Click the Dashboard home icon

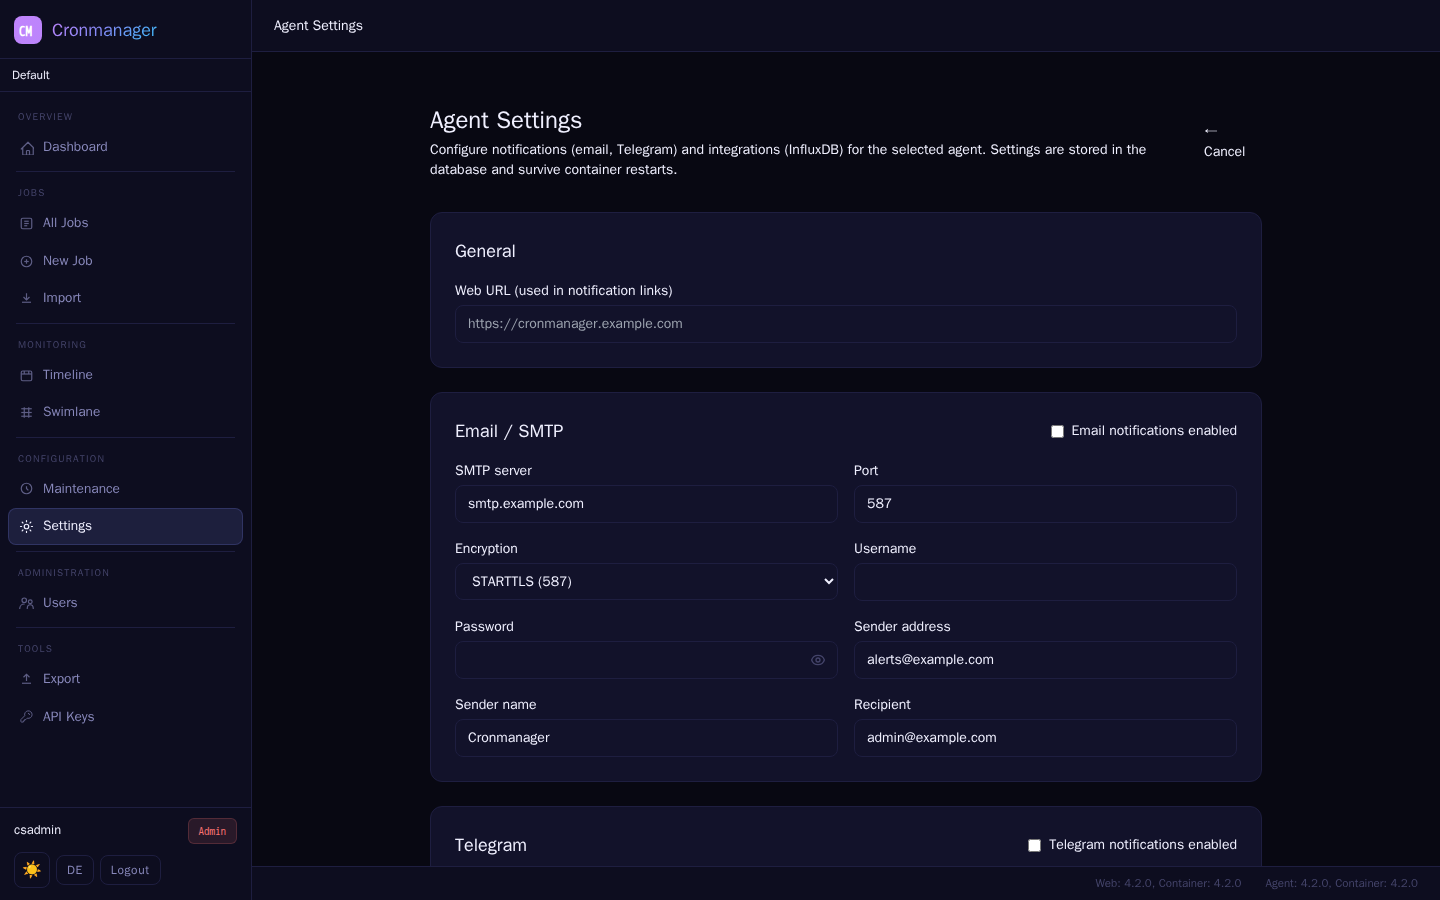pyautogui.click(x=27, y=148)
